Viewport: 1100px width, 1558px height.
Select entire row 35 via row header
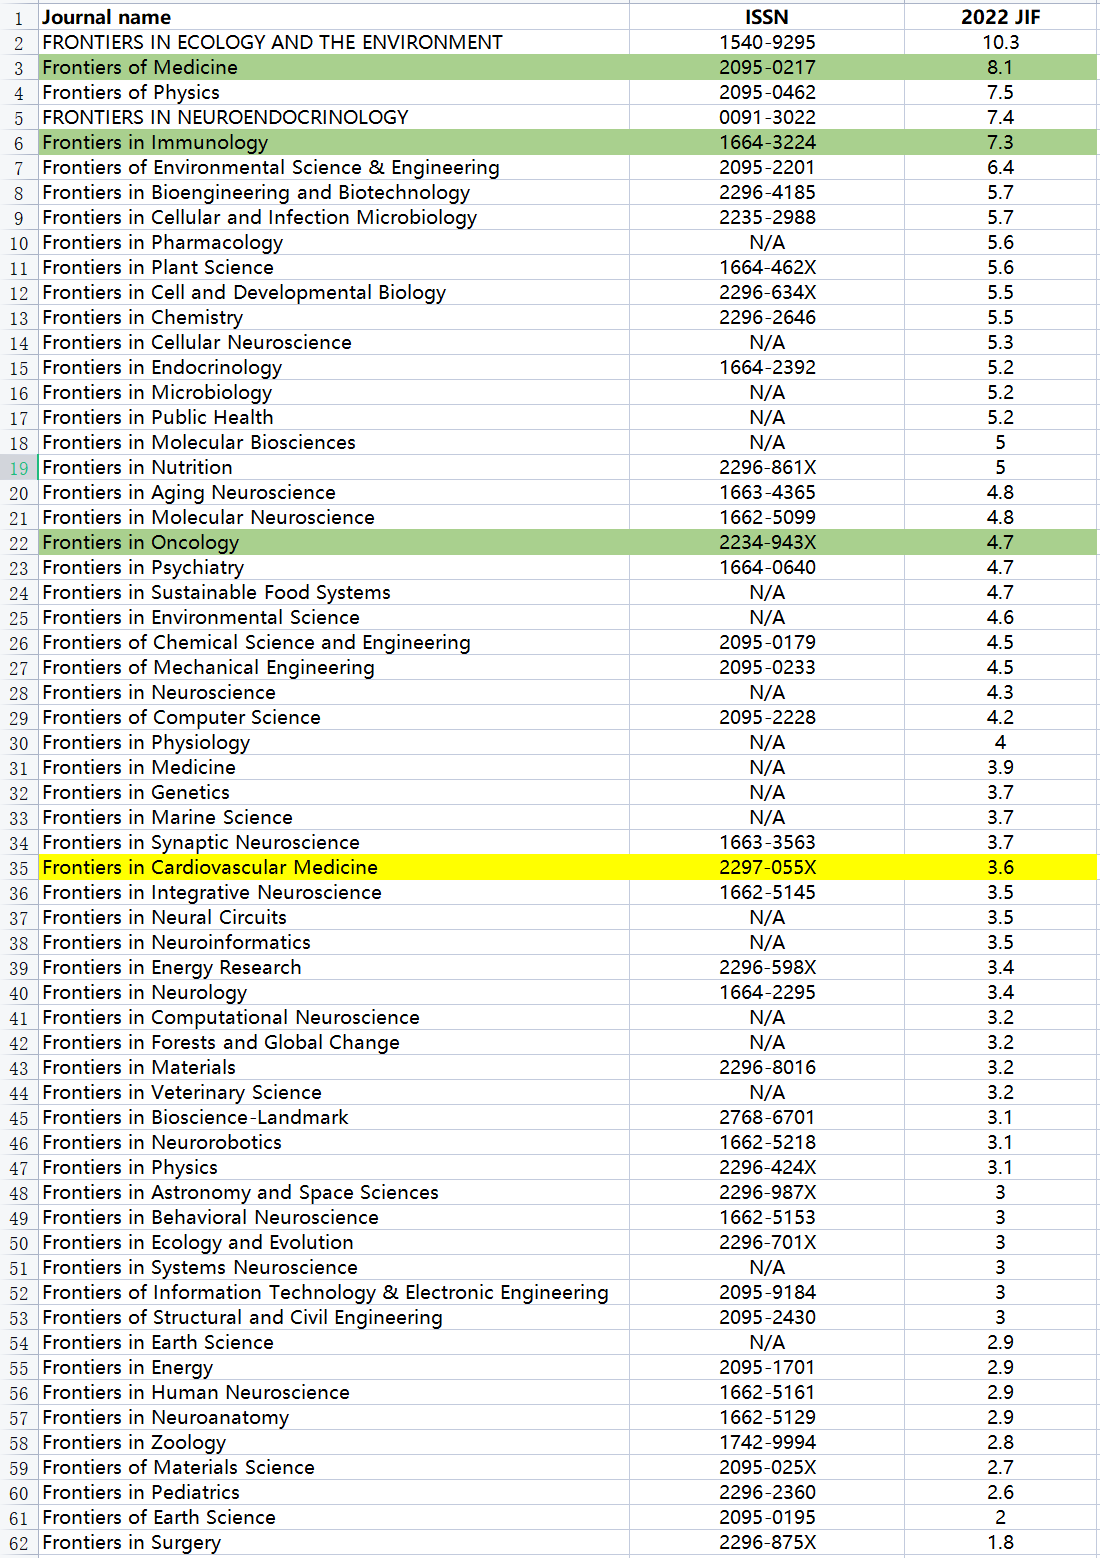(19, 867)
